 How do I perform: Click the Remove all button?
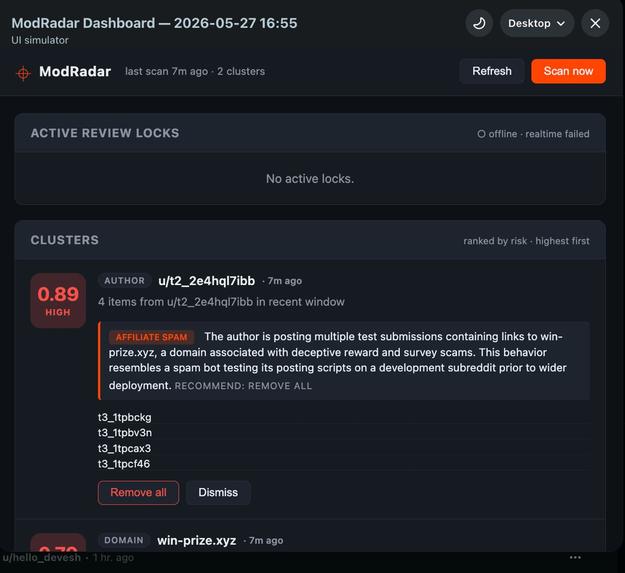[x=138, y=493]
